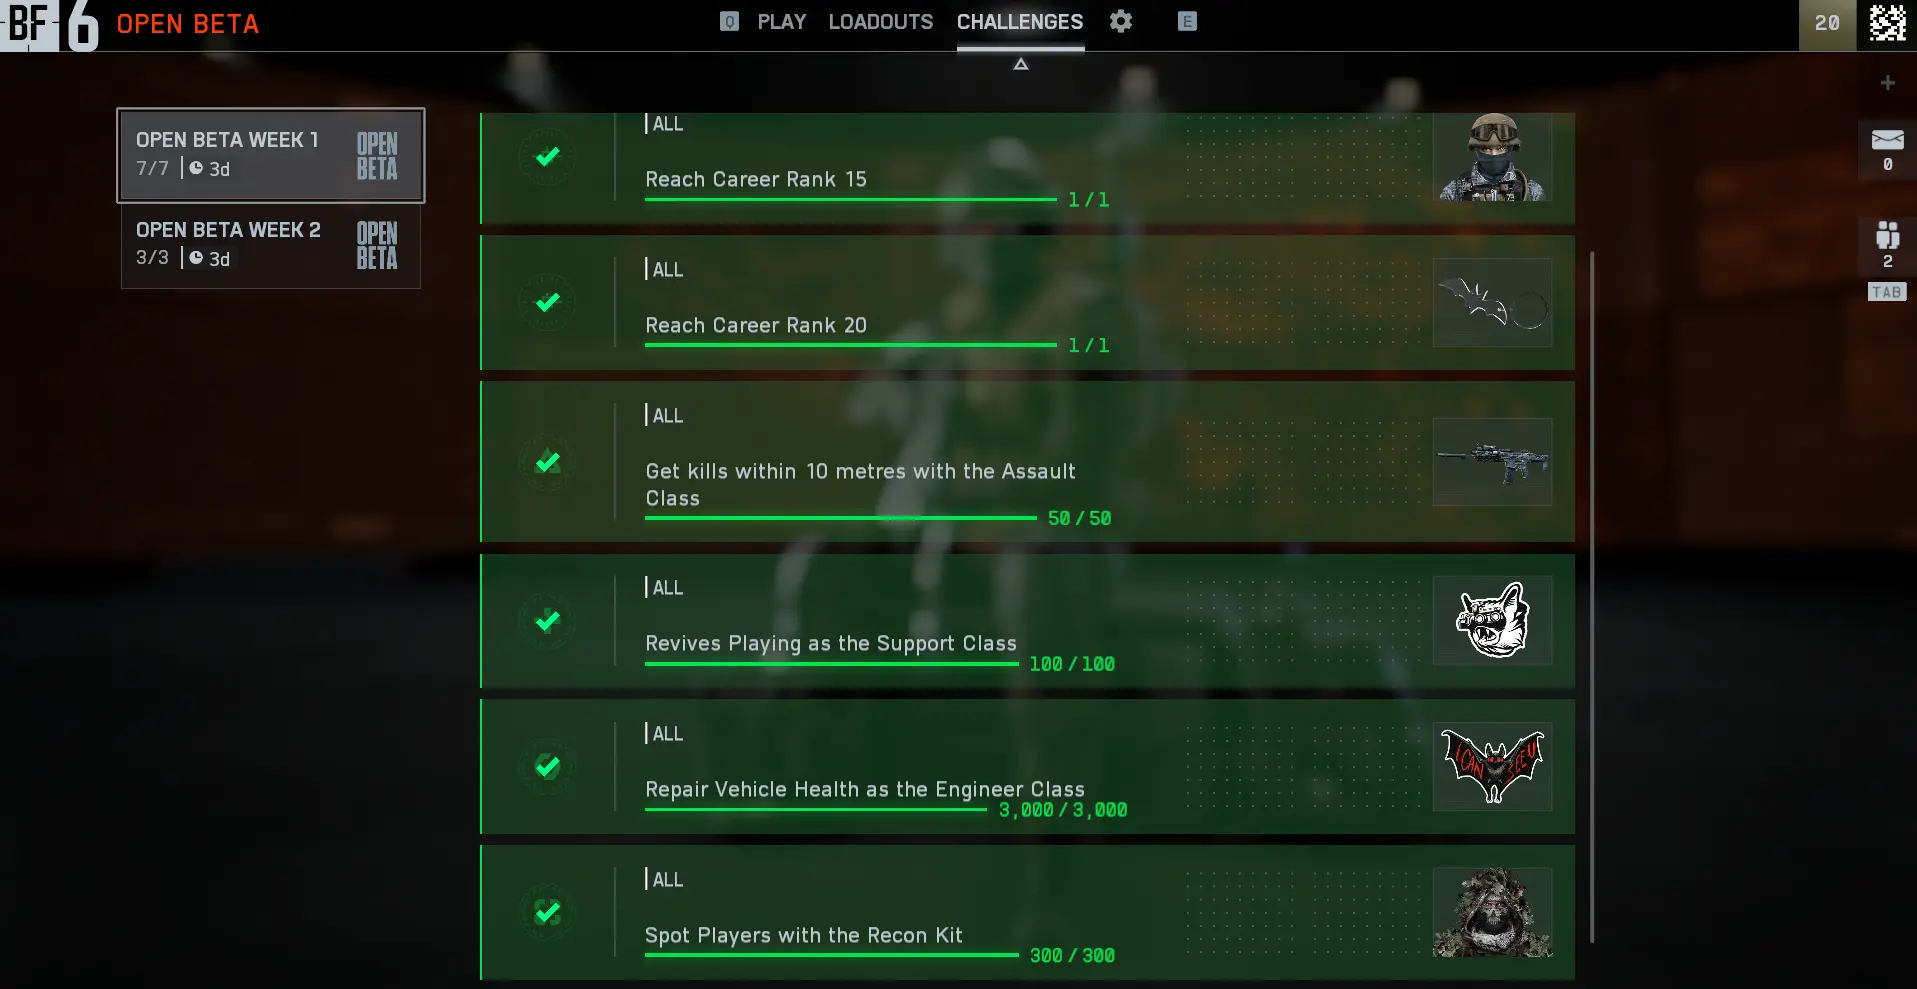The height and width of the screenshot is (989, 1917).
Task: Select the E key prompt icon
Action: (1187, 21)
